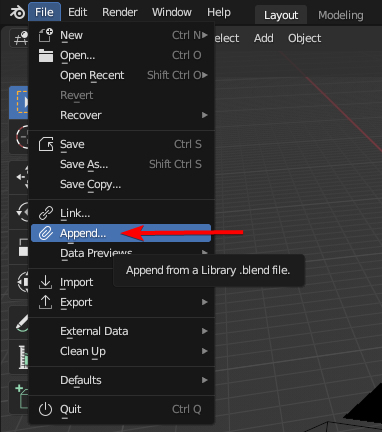Expand the Defaults submenu

pos(121,380)
